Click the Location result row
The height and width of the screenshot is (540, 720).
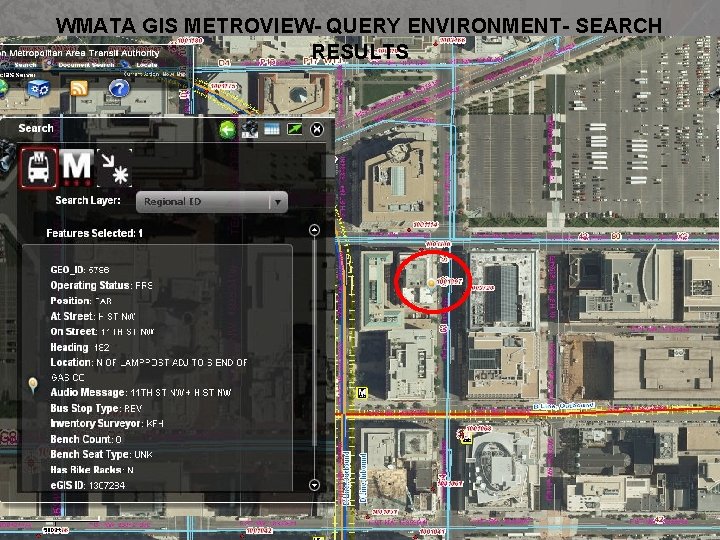pyautogui.click(x=149, y=370)
